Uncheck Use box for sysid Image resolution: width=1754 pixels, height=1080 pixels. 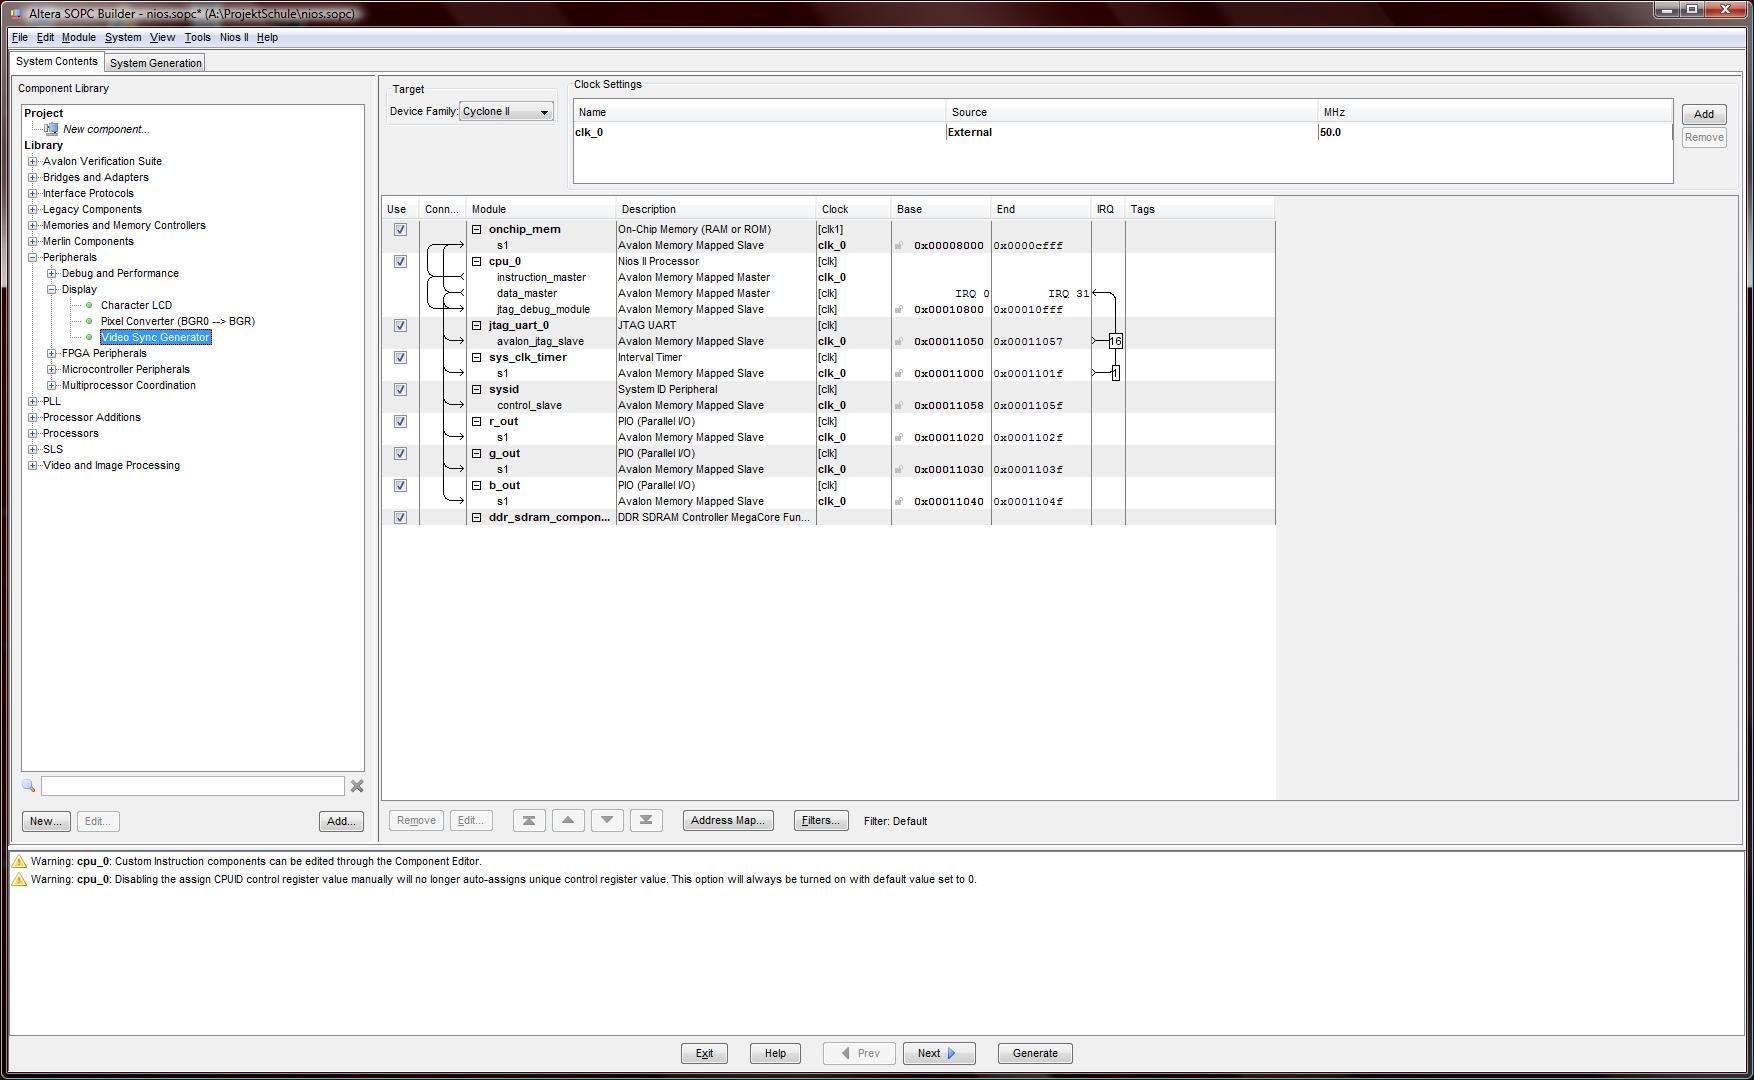pos(400,389)
